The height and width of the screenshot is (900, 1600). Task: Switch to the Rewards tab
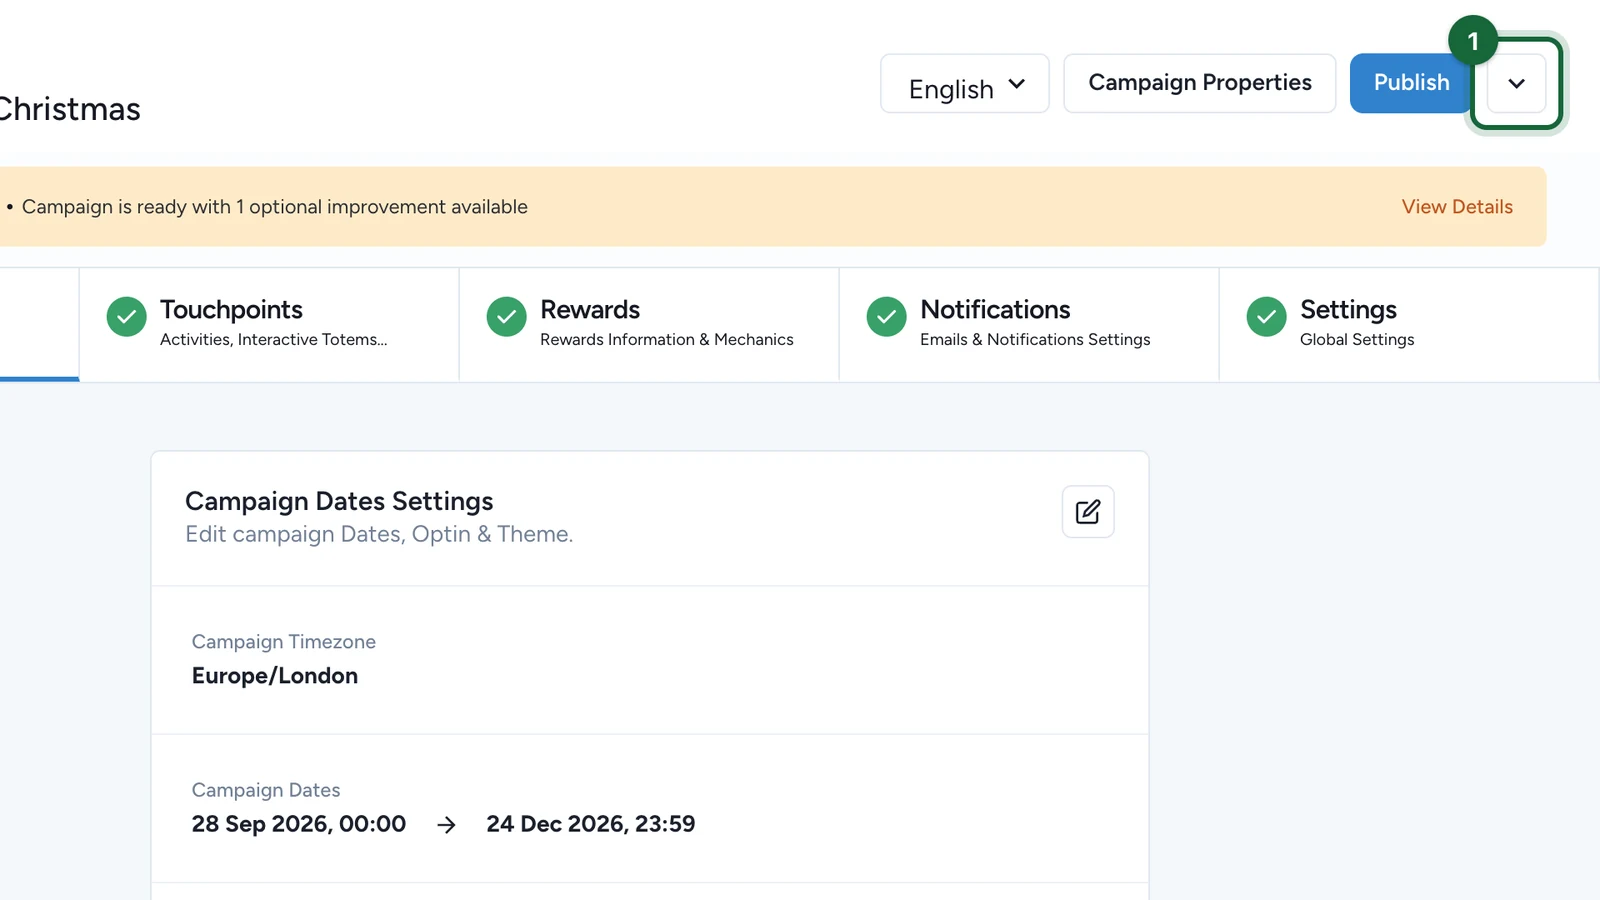click(x=649, y=324)
